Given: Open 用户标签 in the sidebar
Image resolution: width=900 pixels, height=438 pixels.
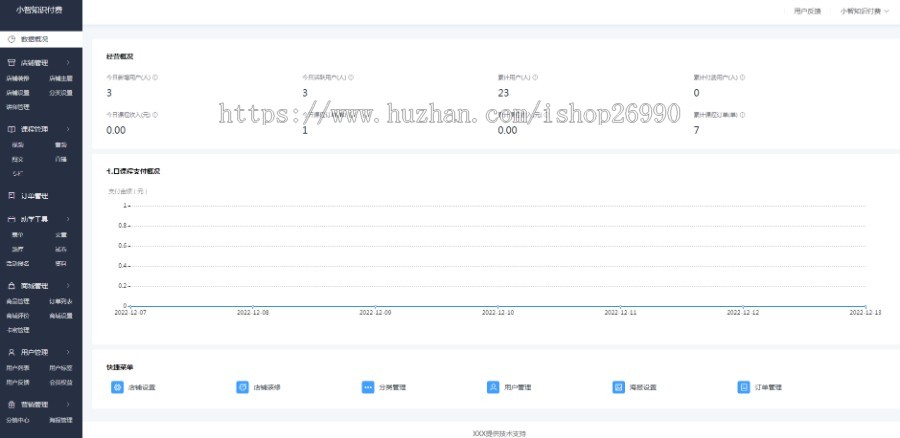Looking at the screenshot, I should point(61,368).
